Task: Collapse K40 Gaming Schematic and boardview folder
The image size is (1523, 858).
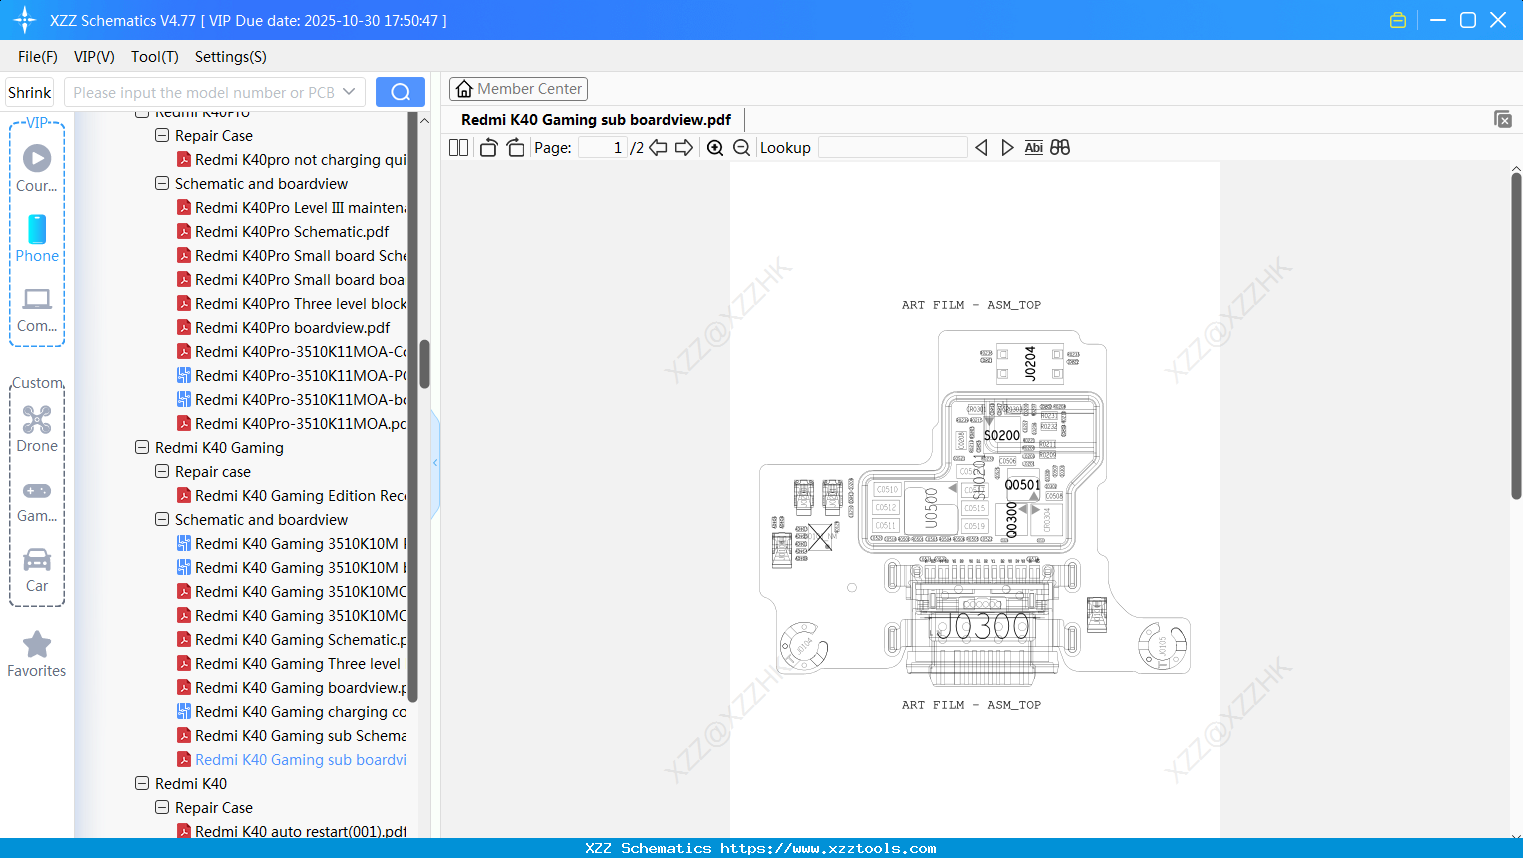Action: pyautogui.click(x=162, y=519)
